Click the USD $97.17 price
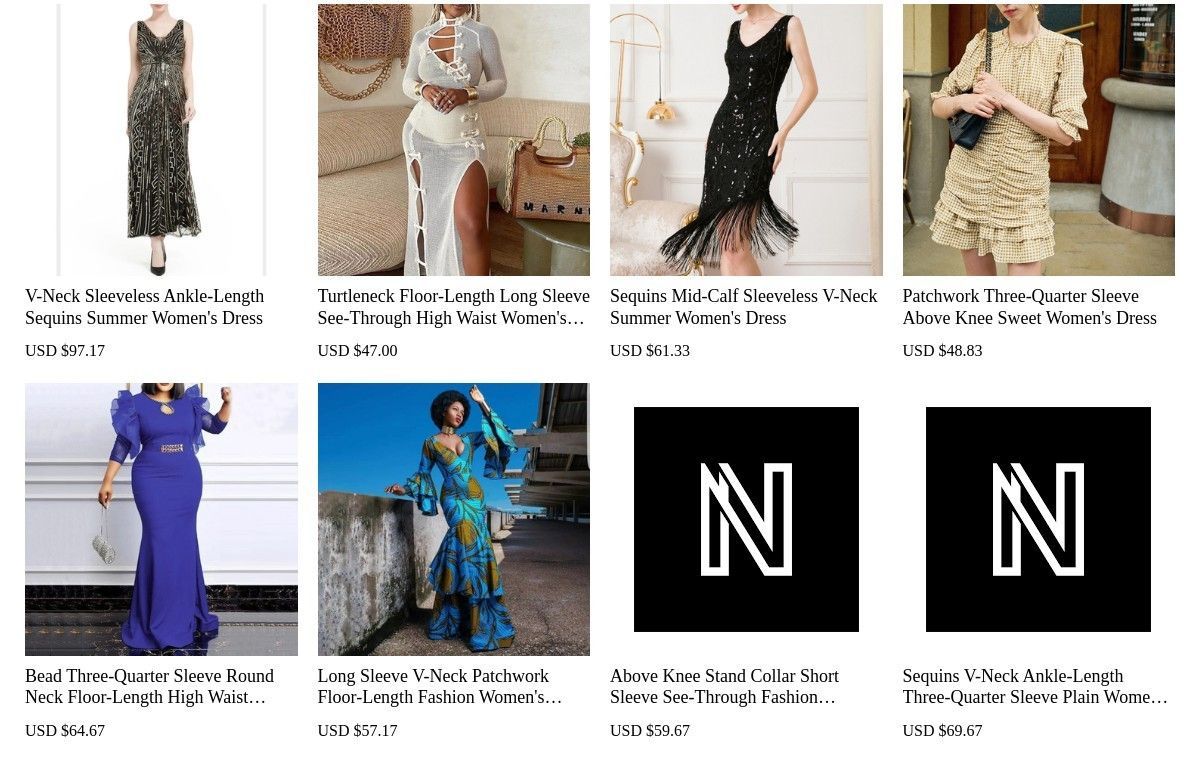This screenshot has height=768, width=1200. coord(65,351)
